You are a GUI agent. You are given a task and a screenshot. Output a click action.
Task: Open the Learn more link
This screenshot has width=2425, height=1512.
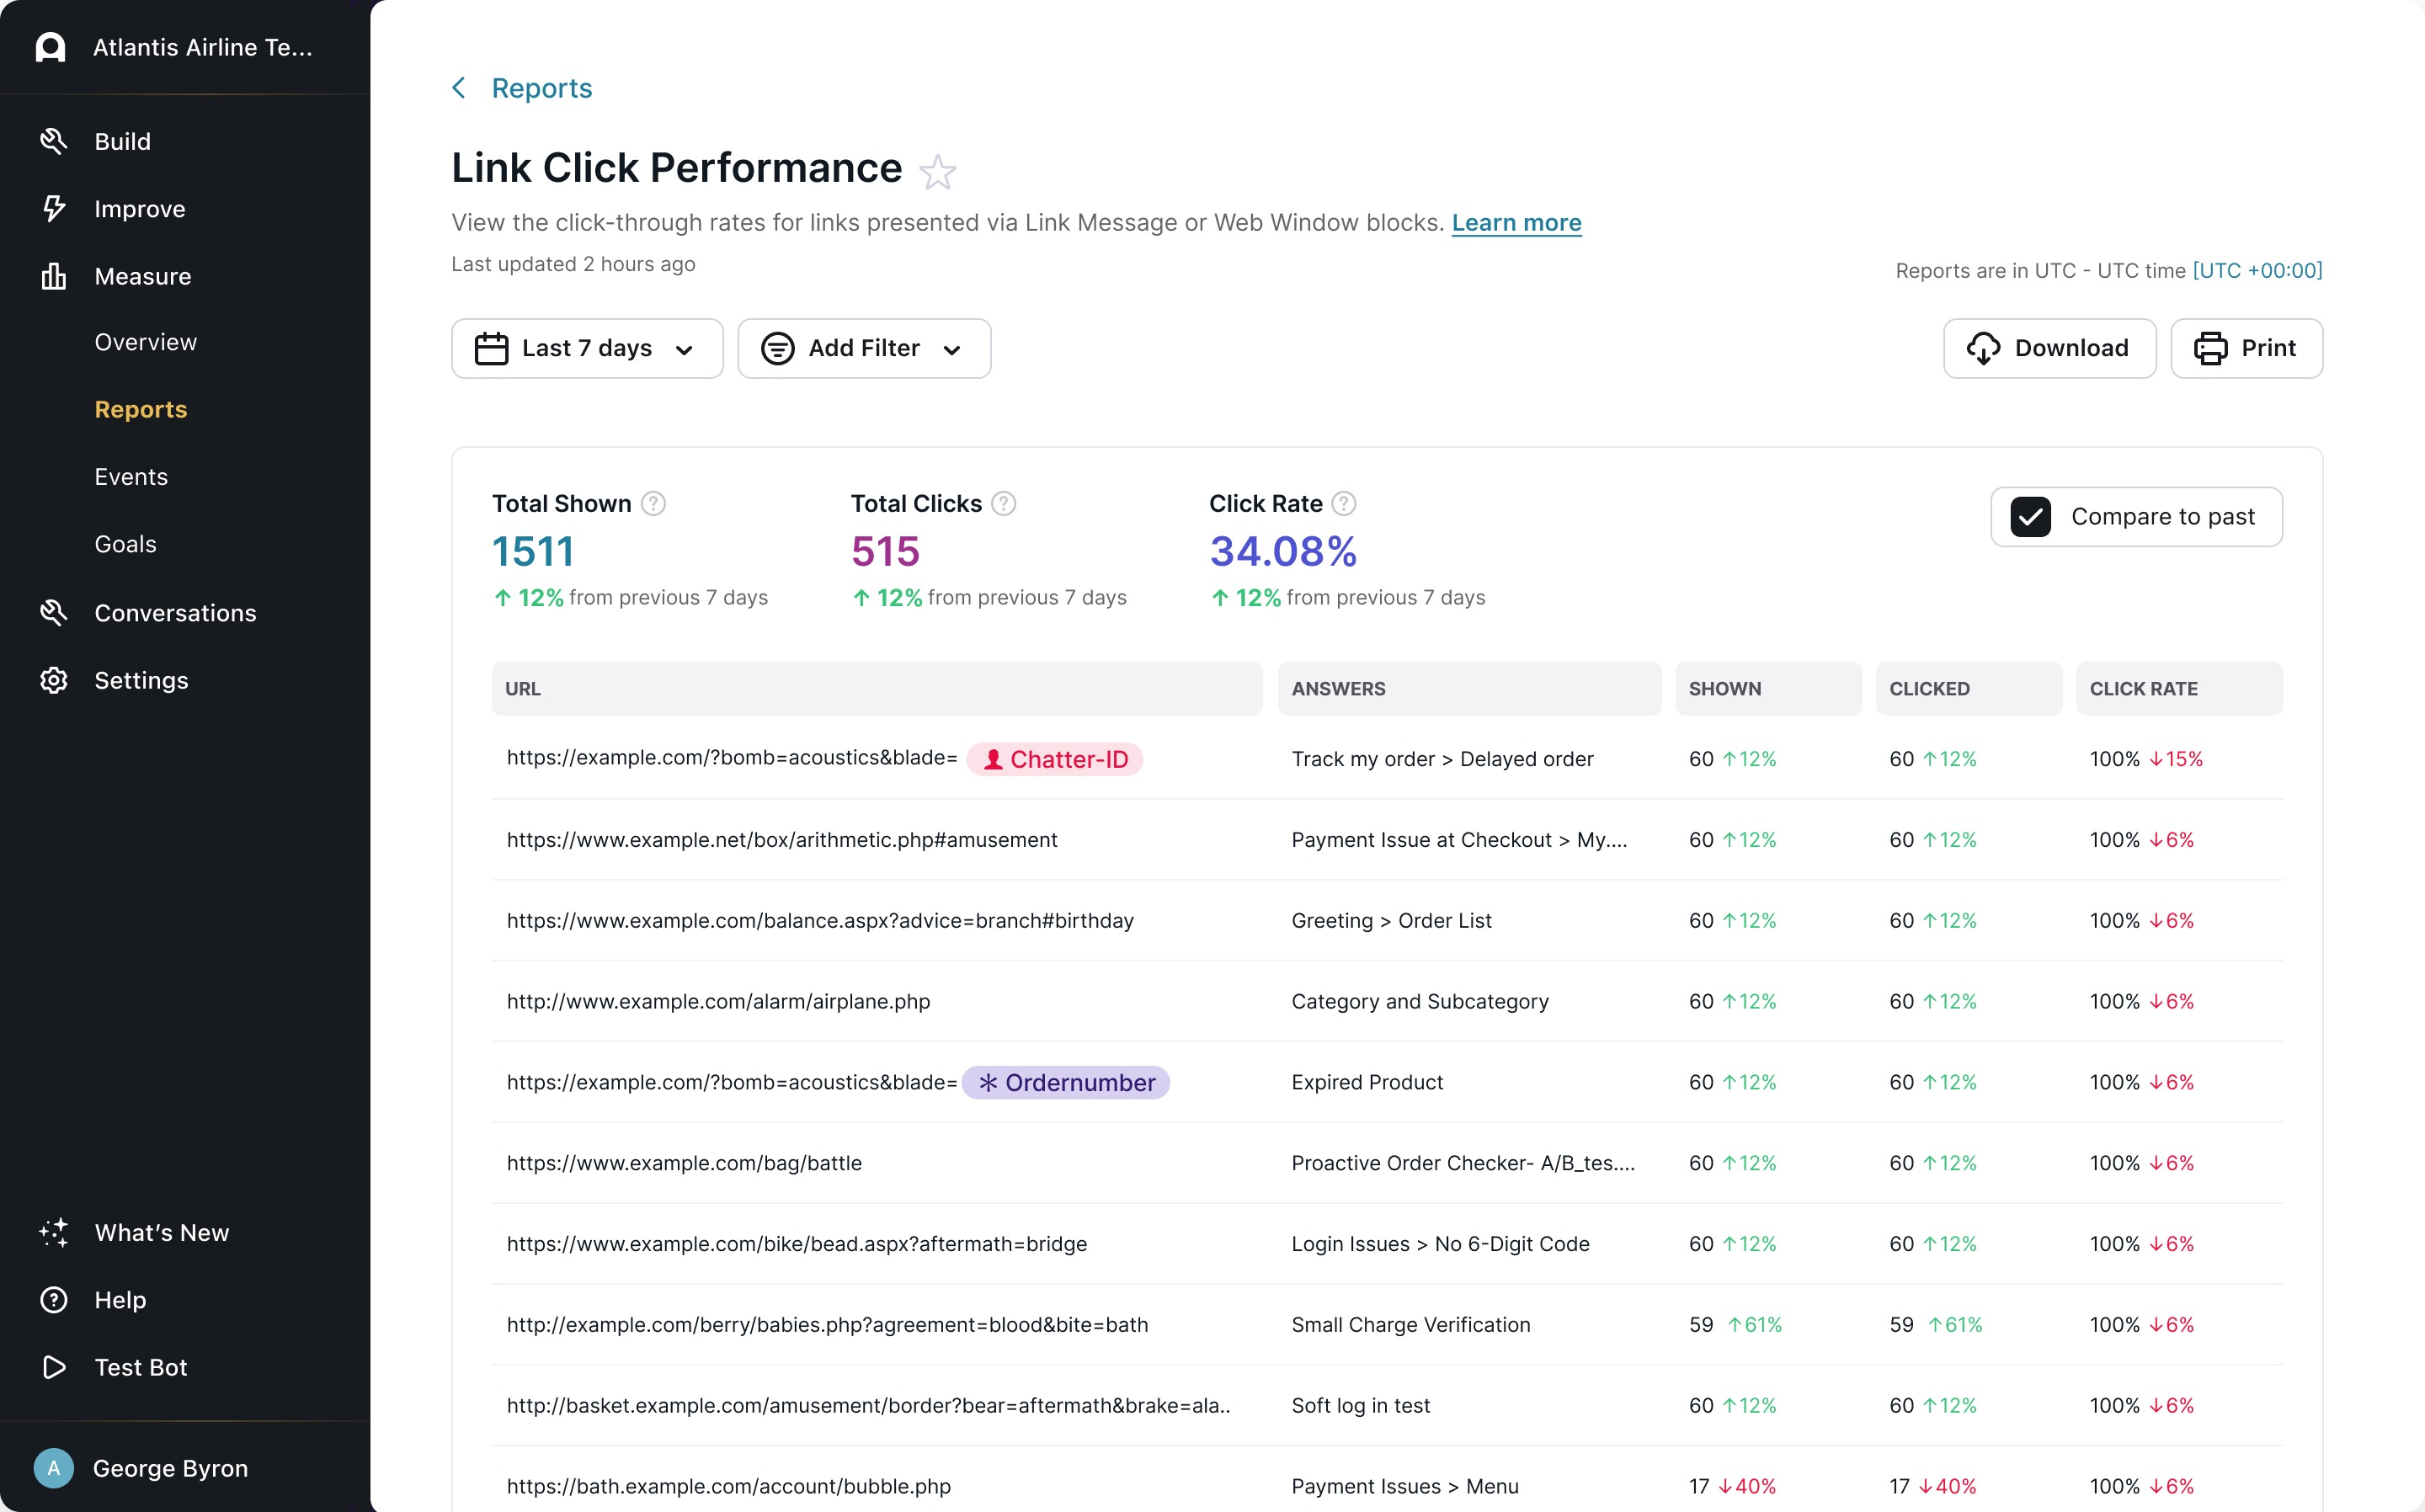[x=1516, y=222]
